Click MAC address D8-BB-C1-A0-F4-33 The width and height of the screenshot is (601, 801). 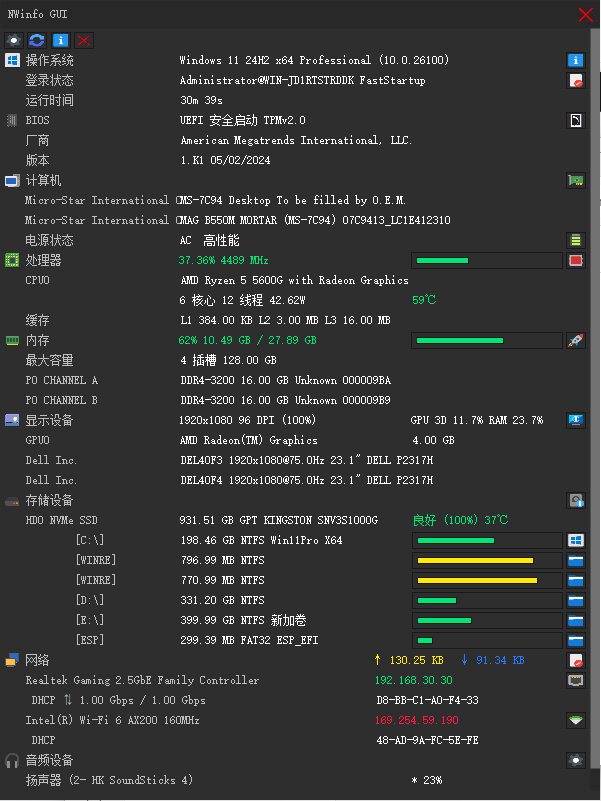pos(427,700)
